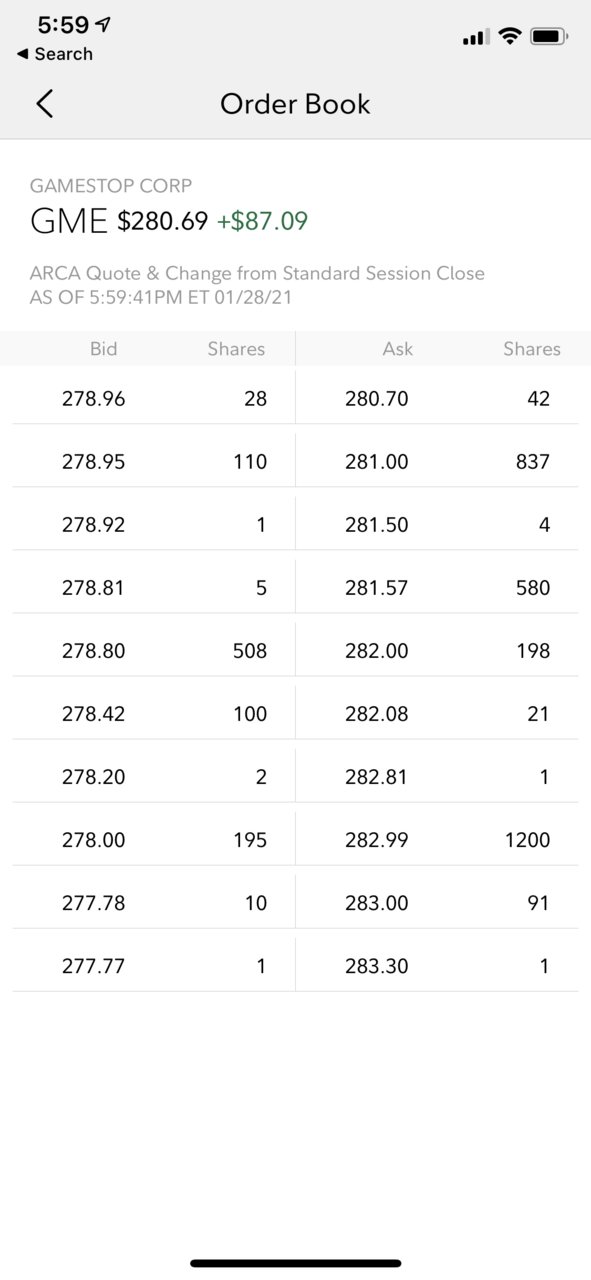Tap the home indicator bar
The image size is (591, 1280).
(295, 1264)
